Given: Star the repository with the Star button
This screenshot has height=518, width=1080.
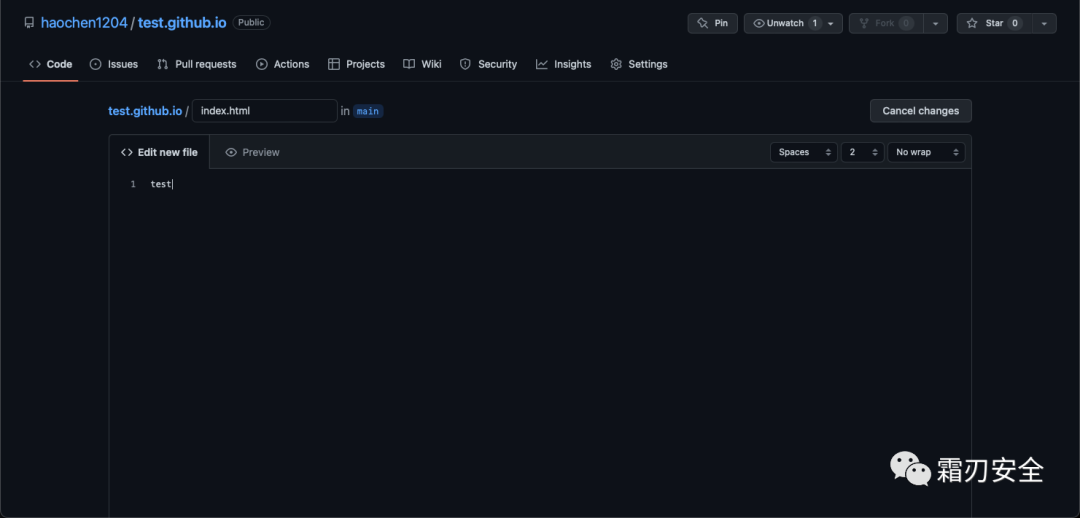Looking at the screenshot, I should tap(994, 23).
